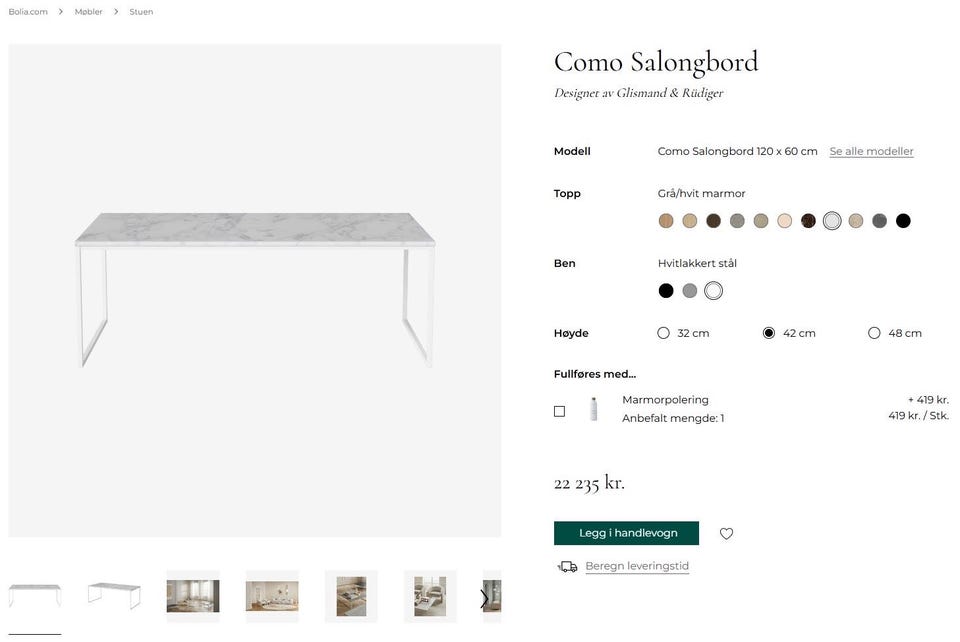This screenshot has height=642, width=960.
Task: Open the Se alle modeller link
Action: pos(871,152)
